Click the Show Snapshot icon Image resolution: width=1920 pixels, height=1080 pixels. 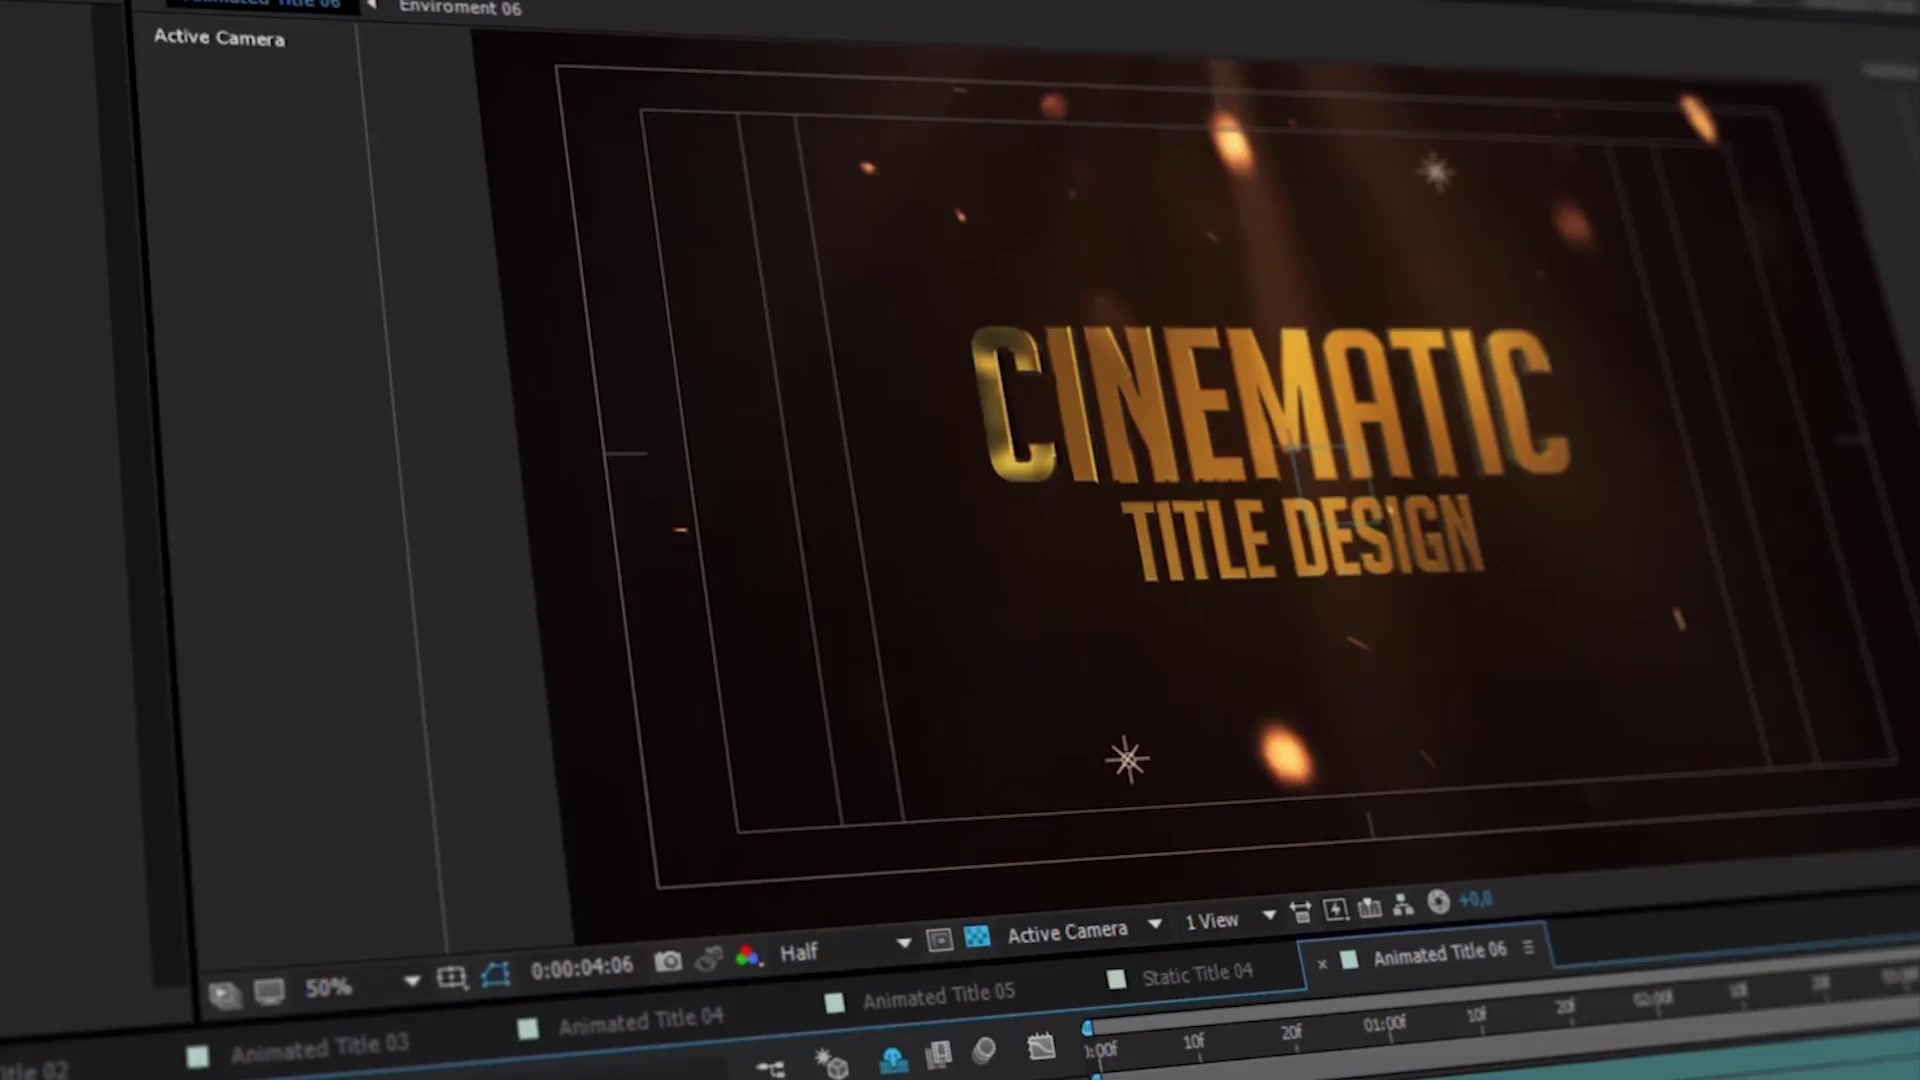[x=709, y=958]
